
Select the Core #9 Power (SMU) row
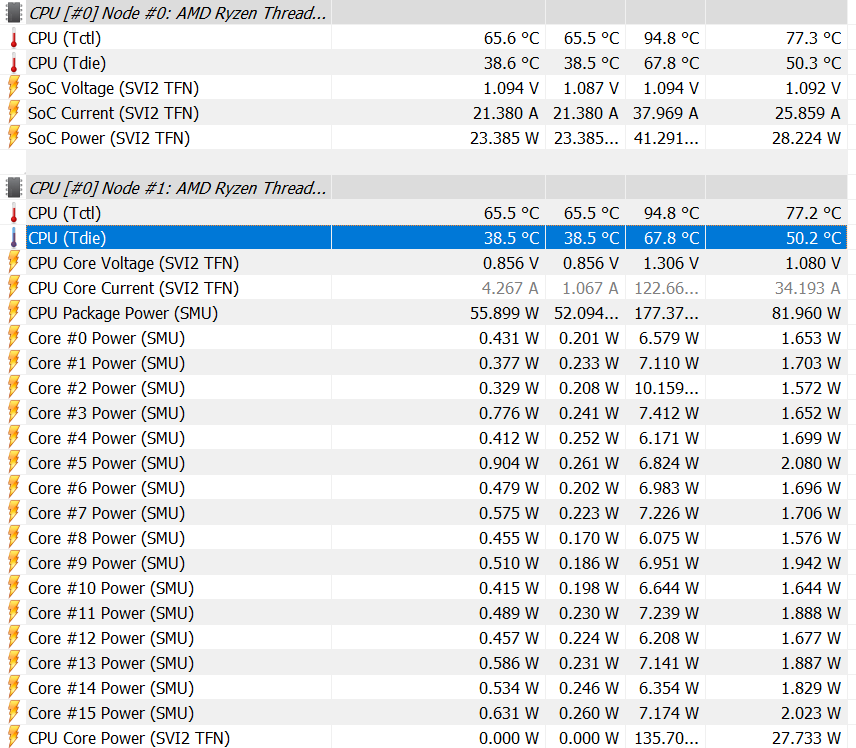tap(106, 563)
